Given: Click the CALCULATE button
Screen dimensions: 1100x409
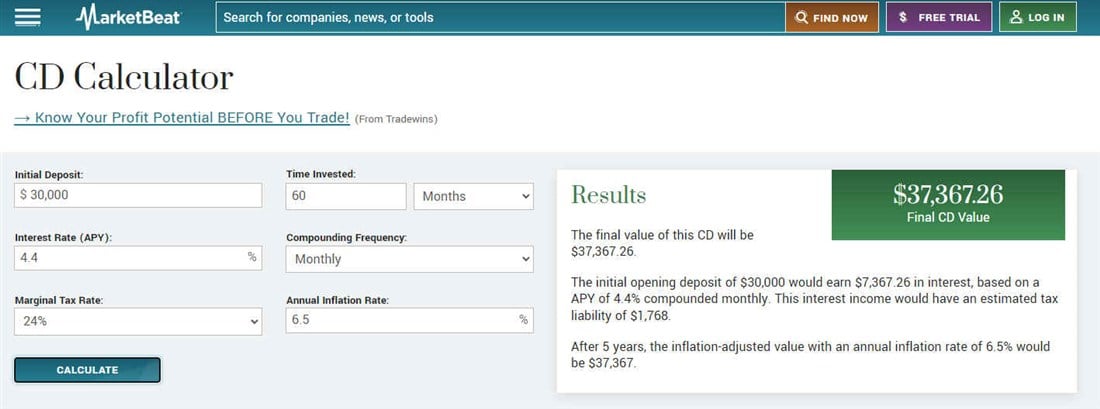Looking at the screenshot, I should 88,370.
